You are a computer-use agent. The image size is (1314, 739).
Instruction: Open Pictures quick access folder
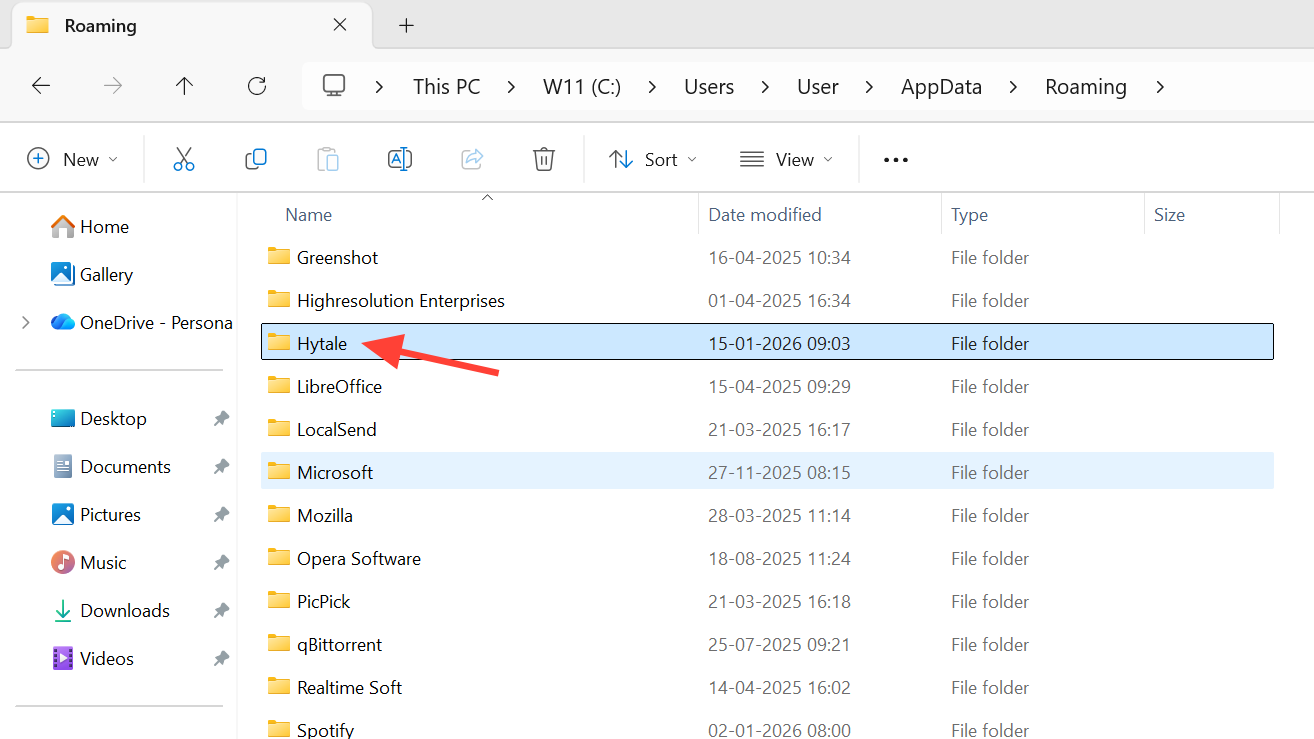(96, 515)
